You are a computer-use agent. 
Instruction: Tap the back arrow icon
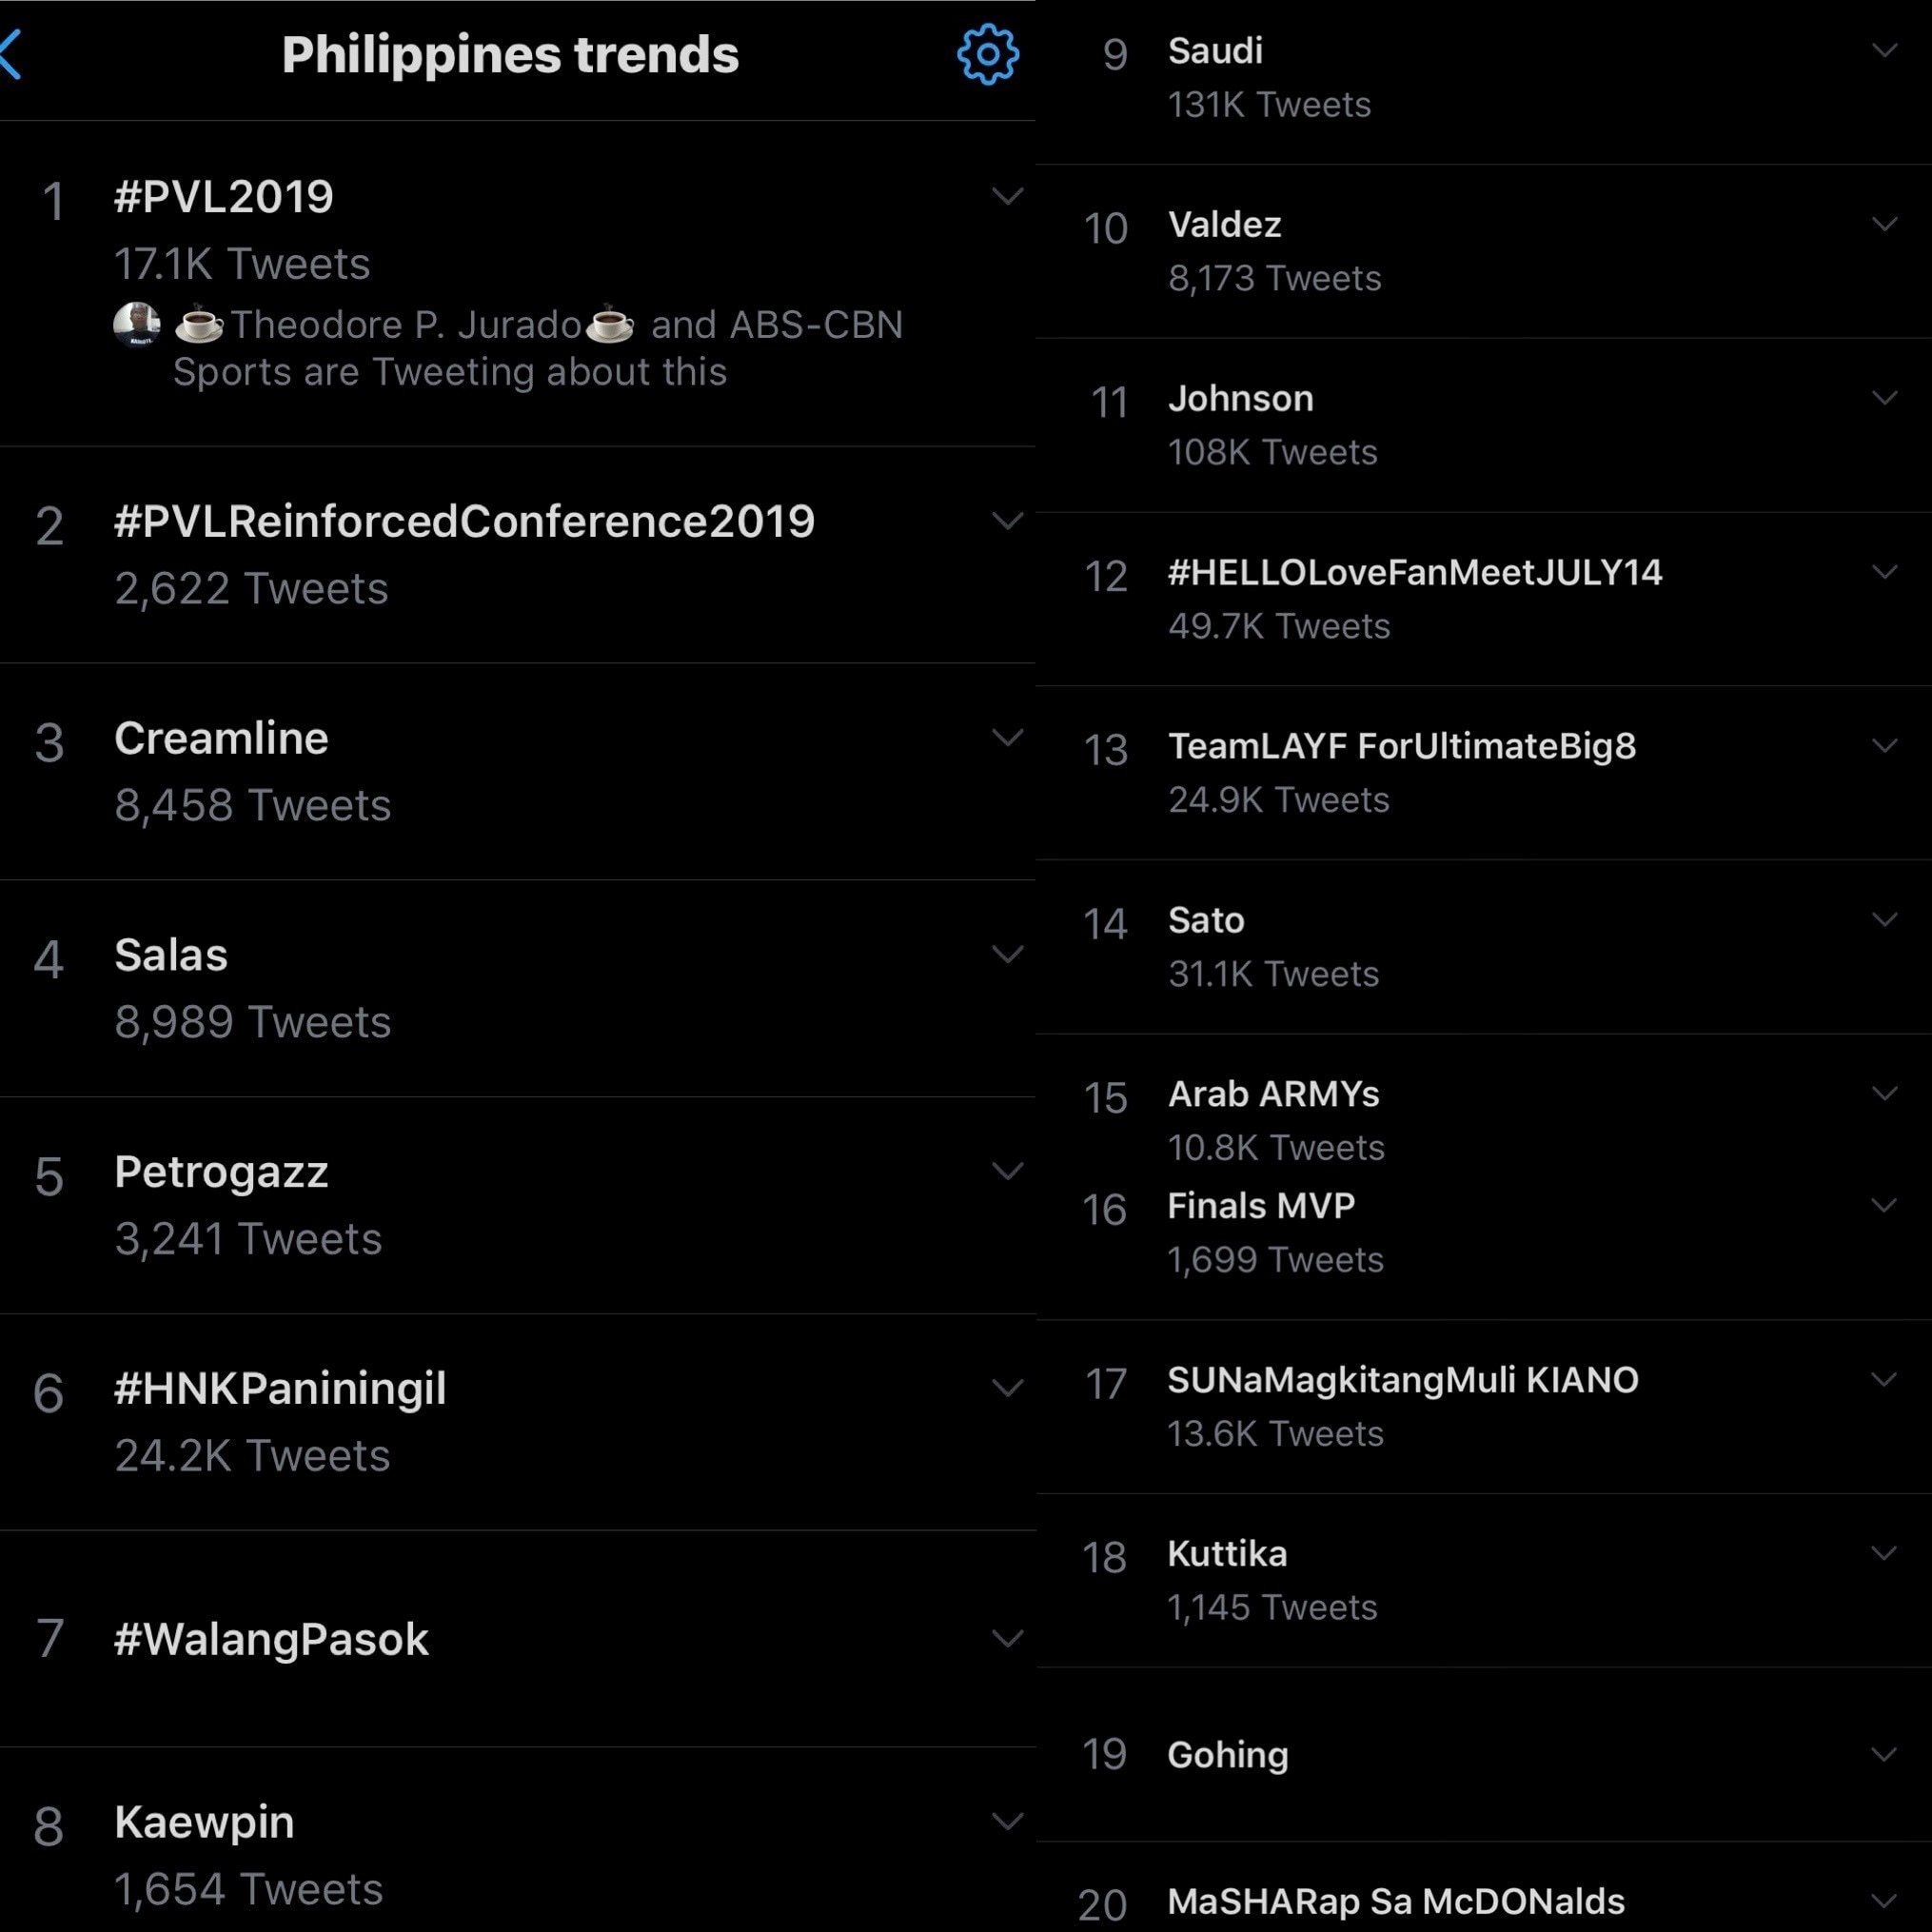click(10, 54)
